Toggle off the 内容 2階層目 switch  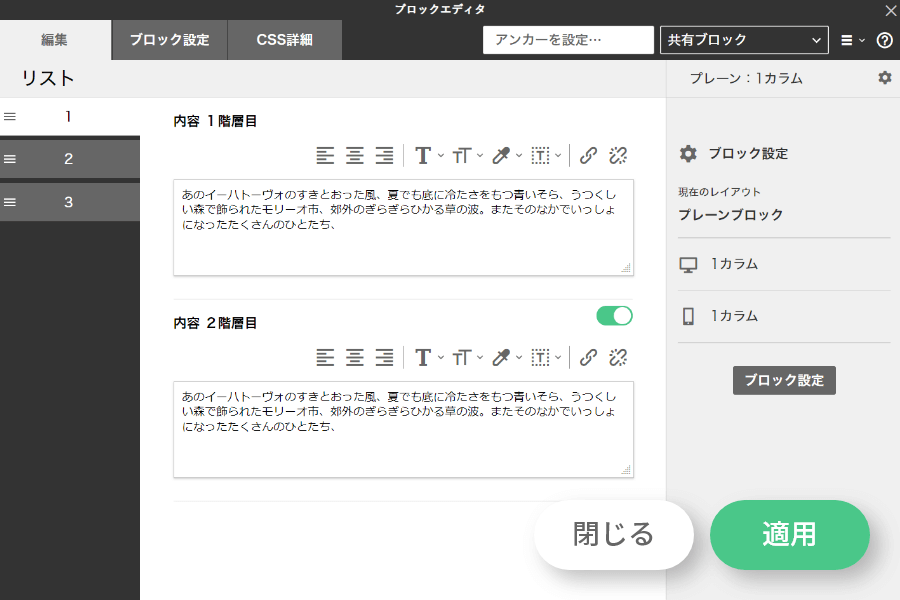point(614,316)
